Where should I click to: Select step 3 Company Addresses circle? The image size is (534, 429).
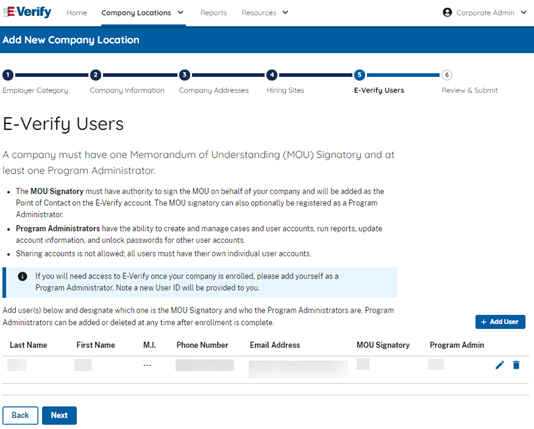(185, 75)
